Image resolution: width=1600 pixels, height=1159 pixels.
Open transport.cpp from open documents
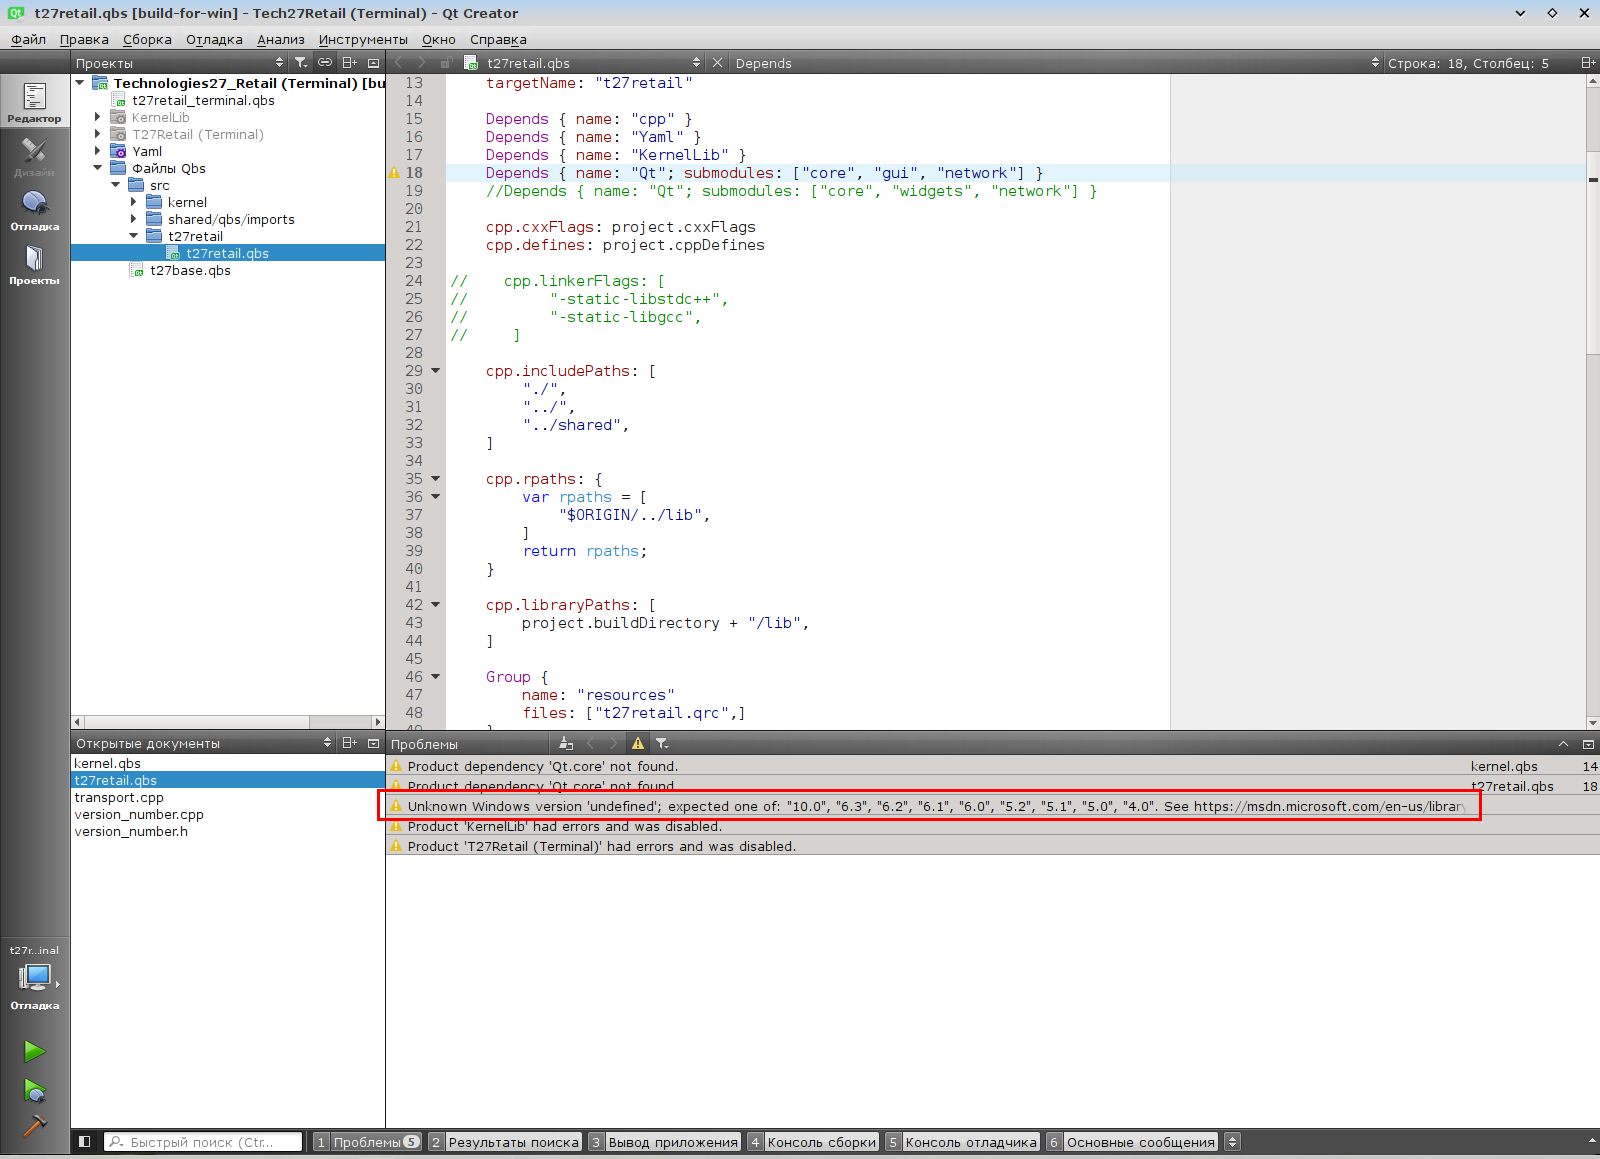[119, 797]
